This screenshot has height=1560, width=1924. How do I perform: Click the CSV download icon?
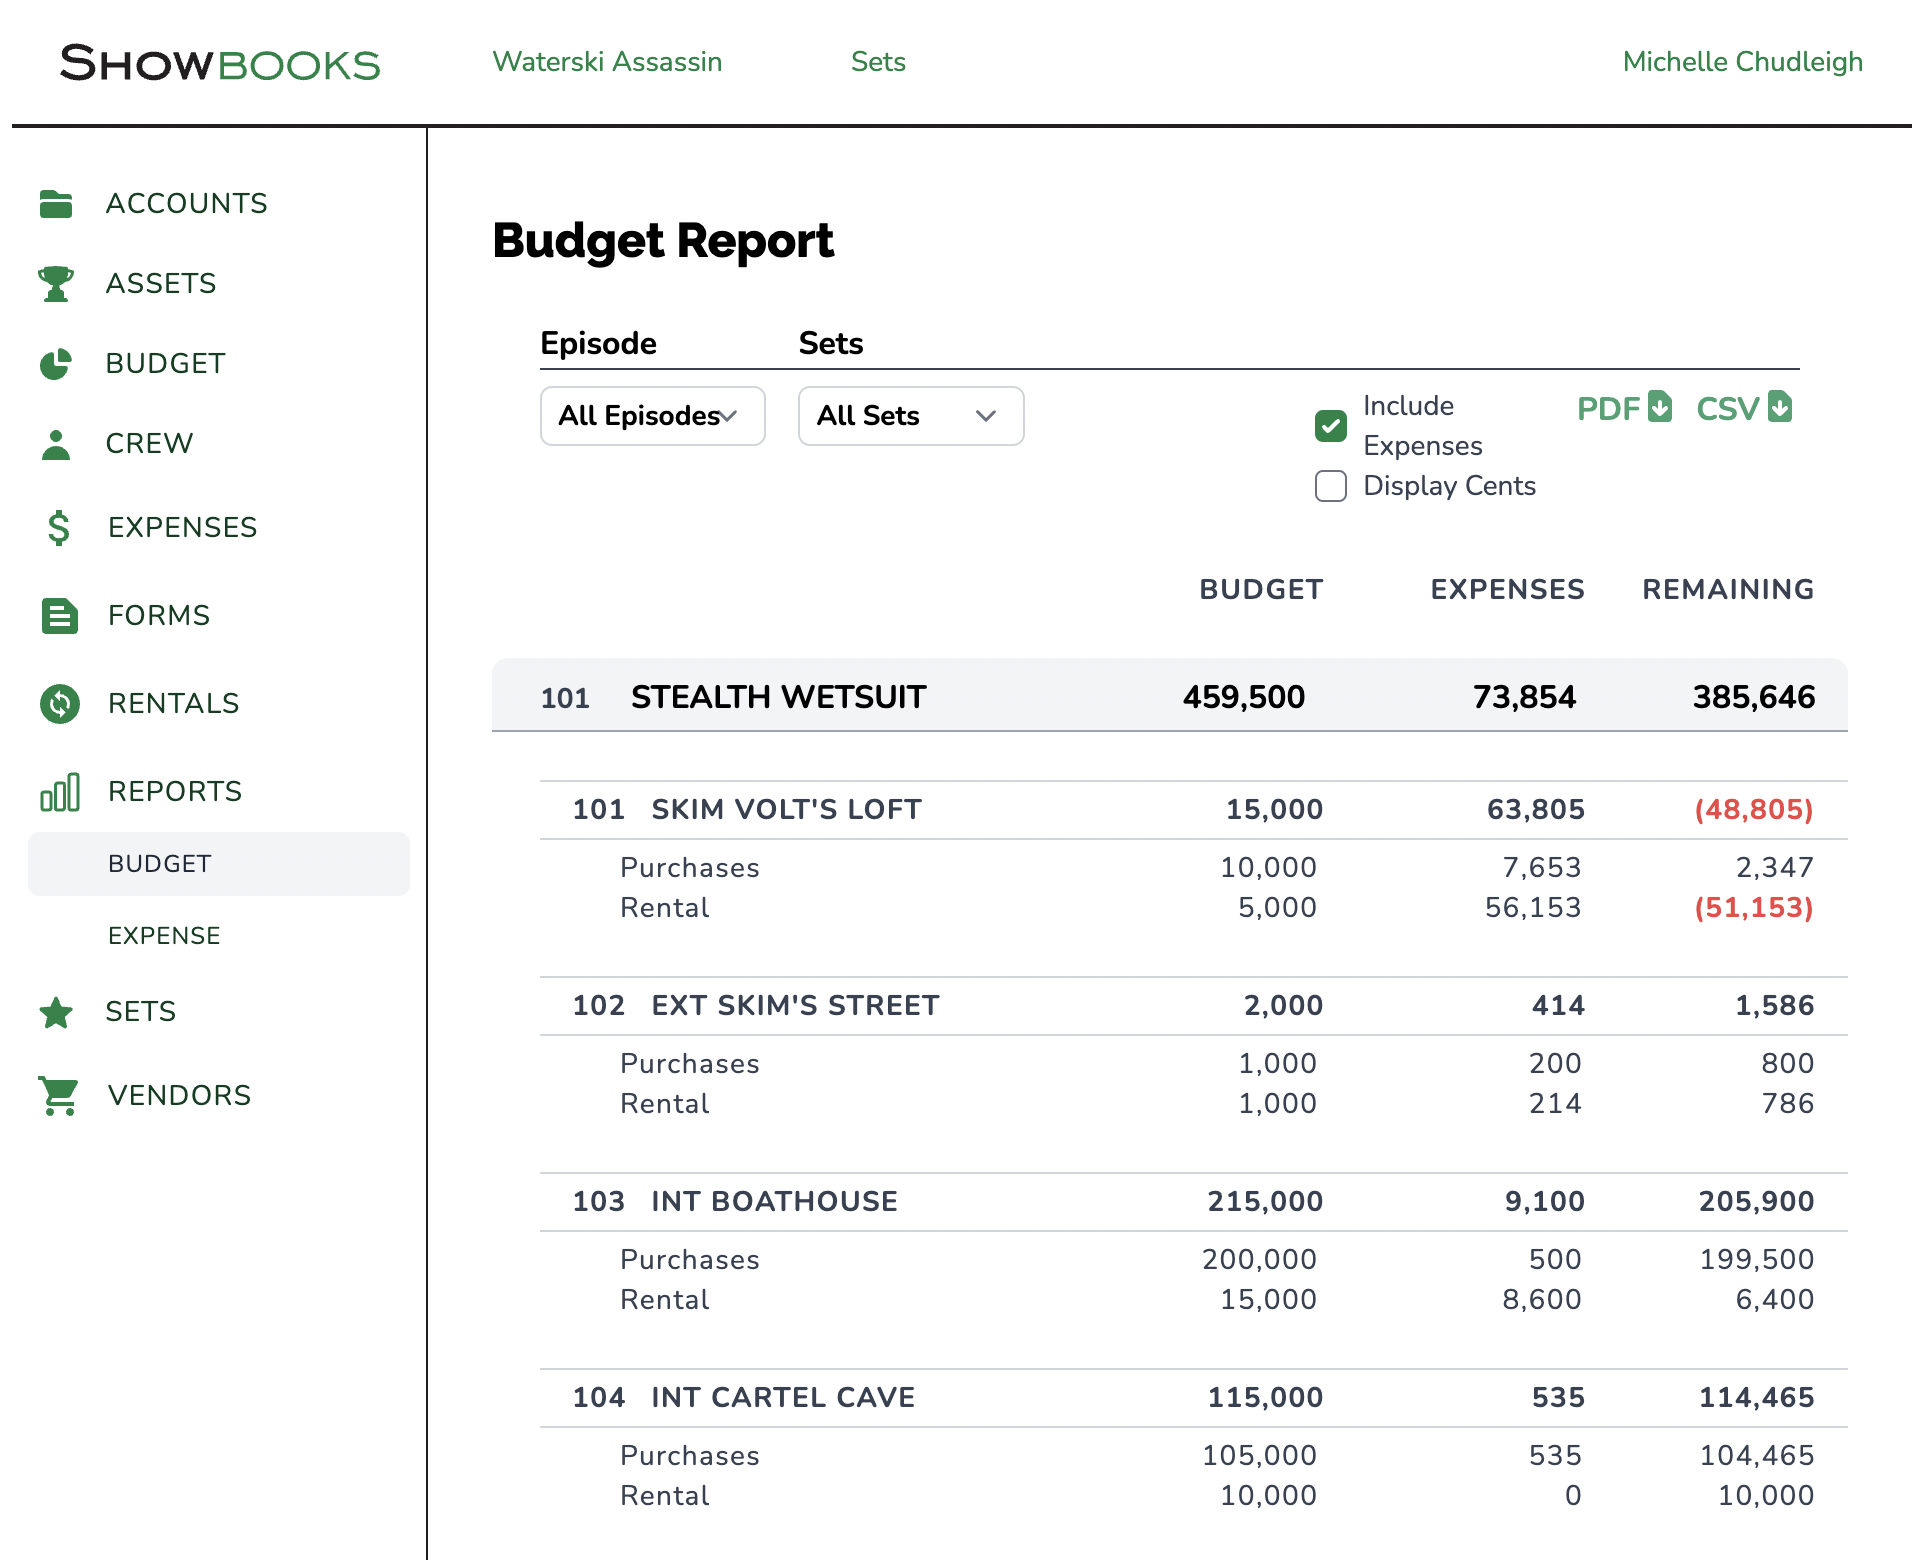pos(1780,406)
